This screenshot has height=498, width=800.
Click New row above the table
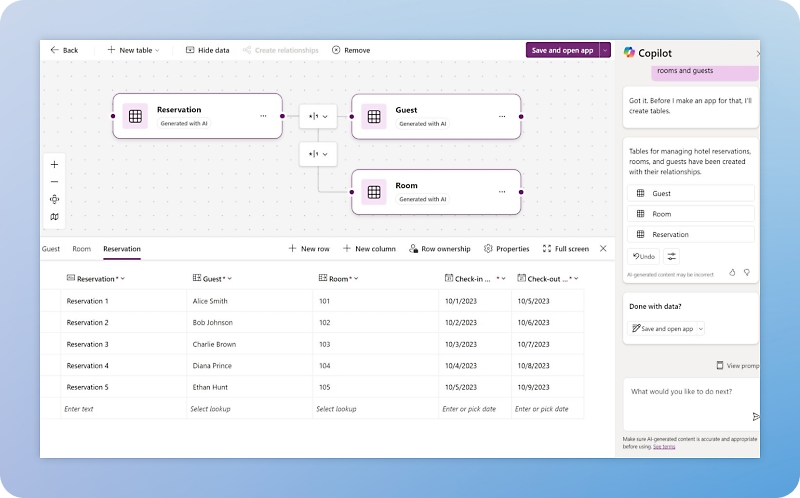[309, 249]
